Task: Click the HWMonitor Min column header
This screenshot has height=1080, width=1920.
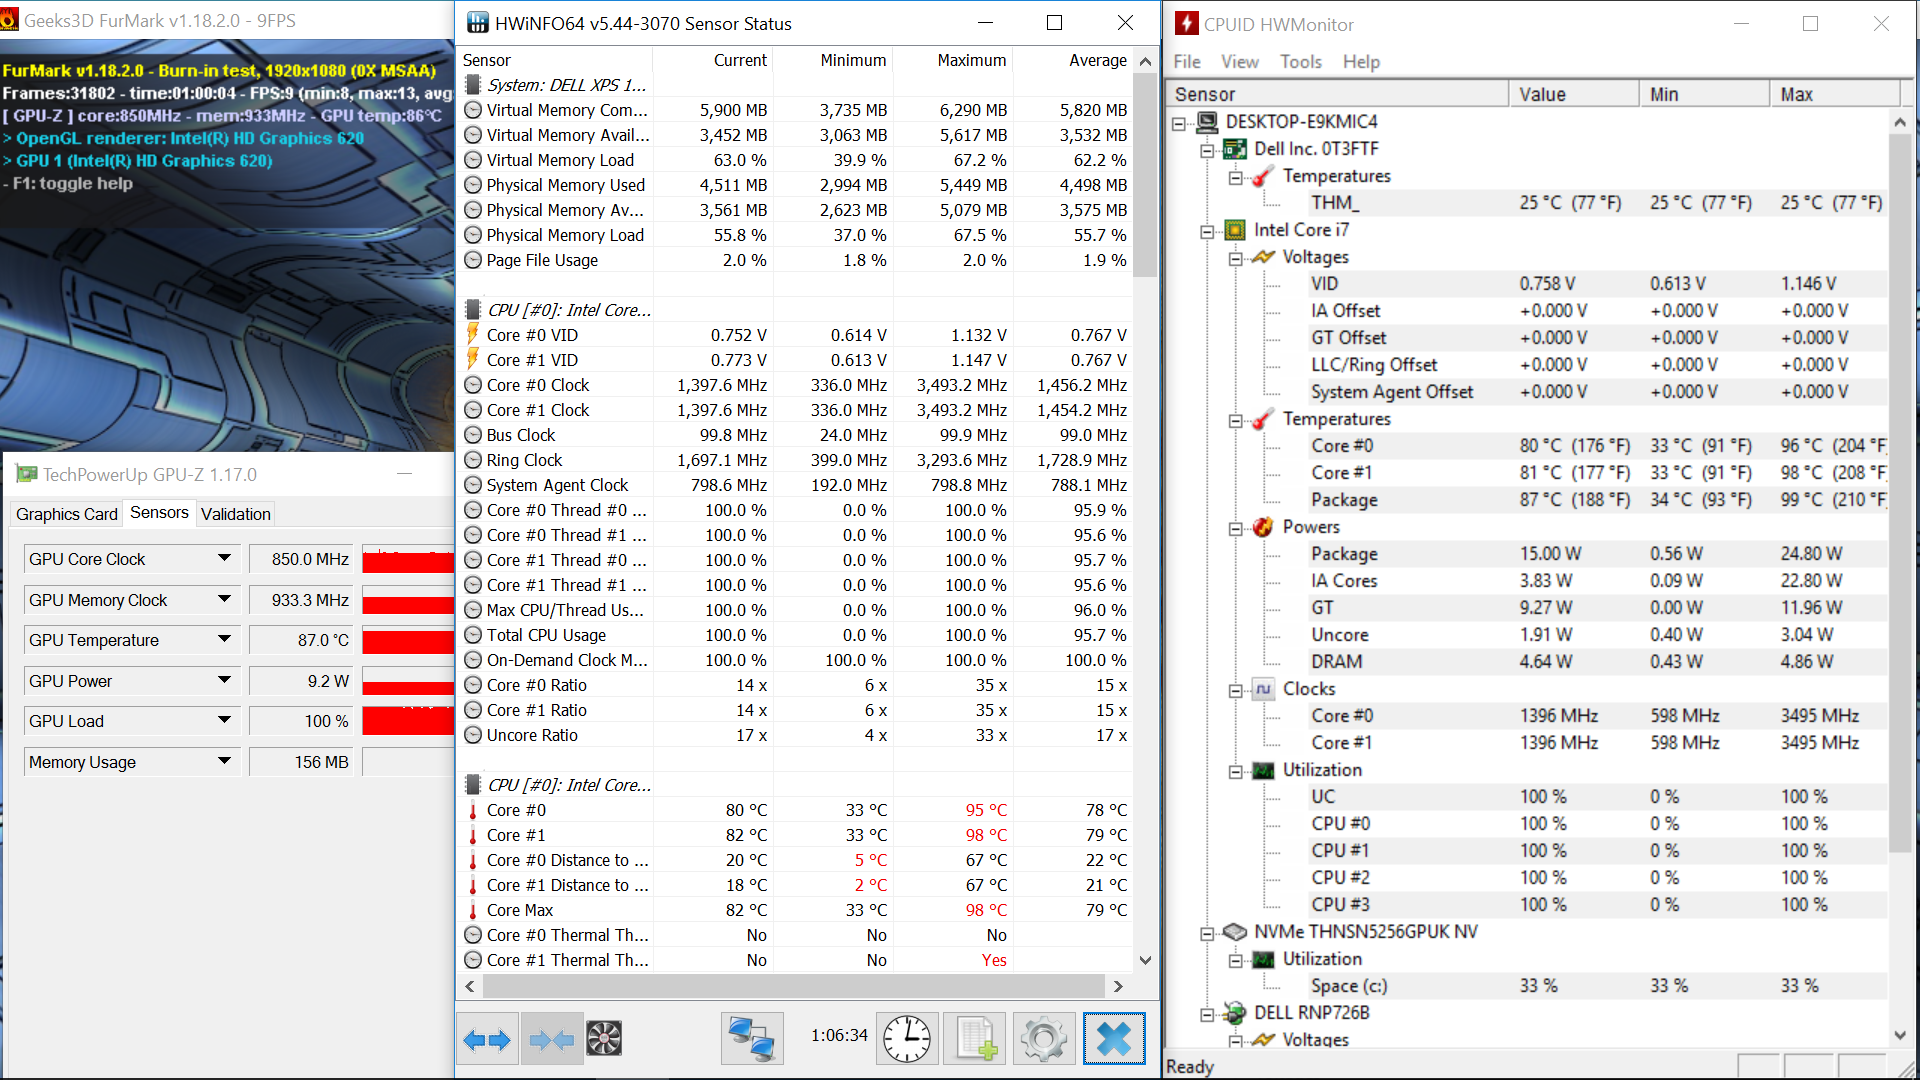Action: point(1705,94)
